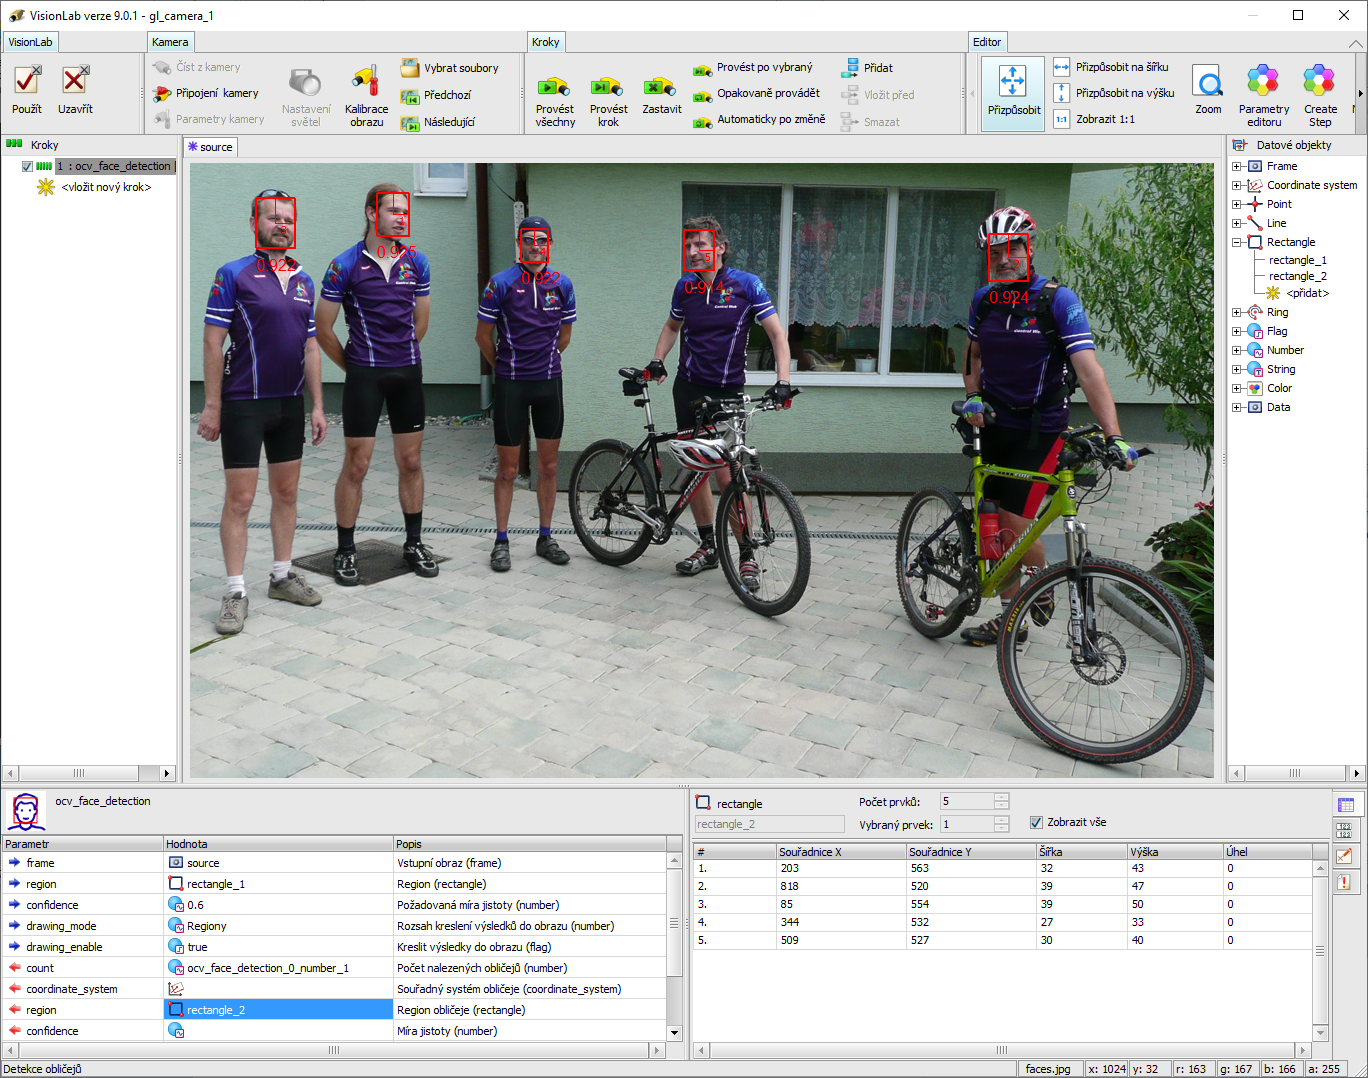
Task: Click the Uzavřít close-step icon
Action: tap(75, 82)
